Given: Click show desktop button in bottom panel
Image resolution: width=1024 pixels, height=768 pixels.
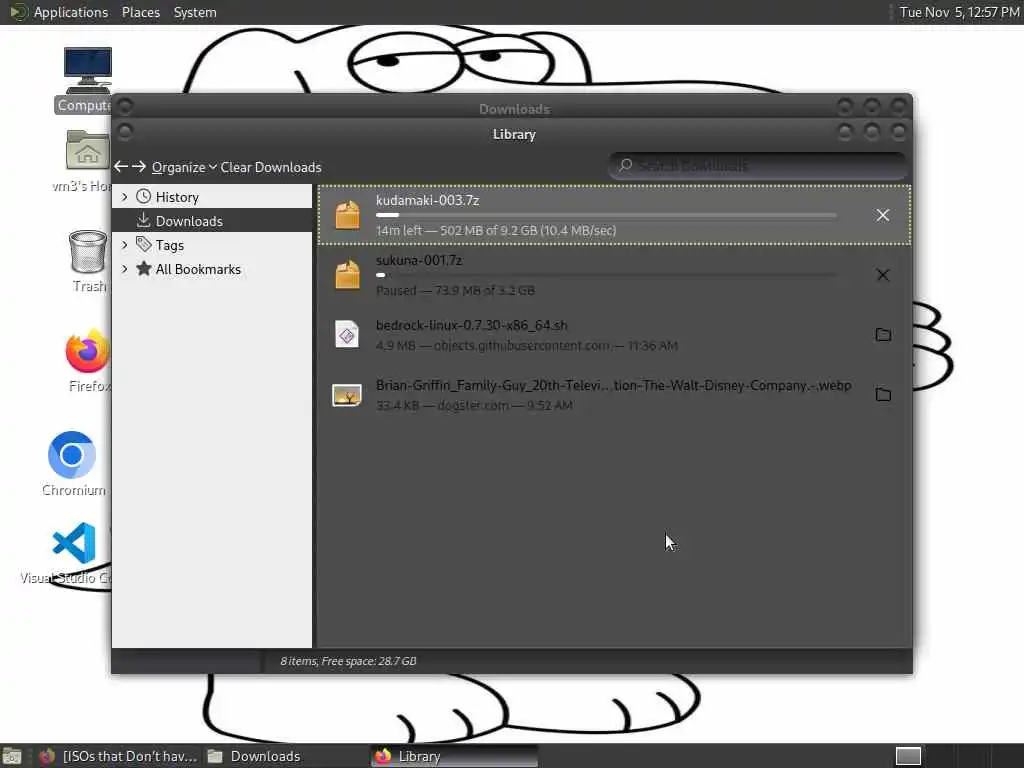Looking at the screenshot, I should (x=12, y=757).
